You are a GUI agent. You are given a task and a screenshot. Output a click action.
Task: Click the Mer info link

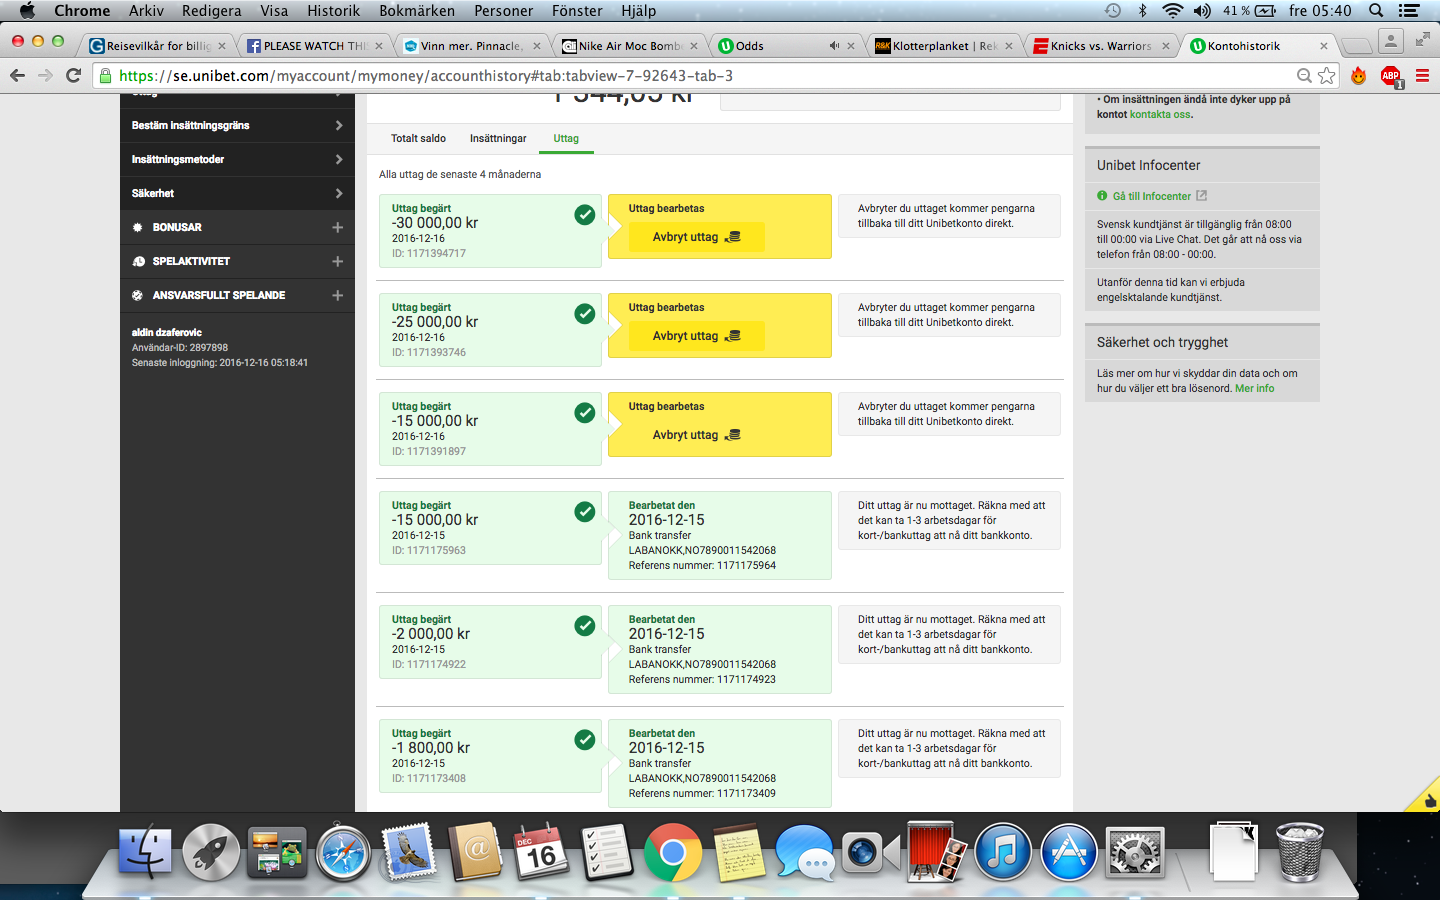1254,388
